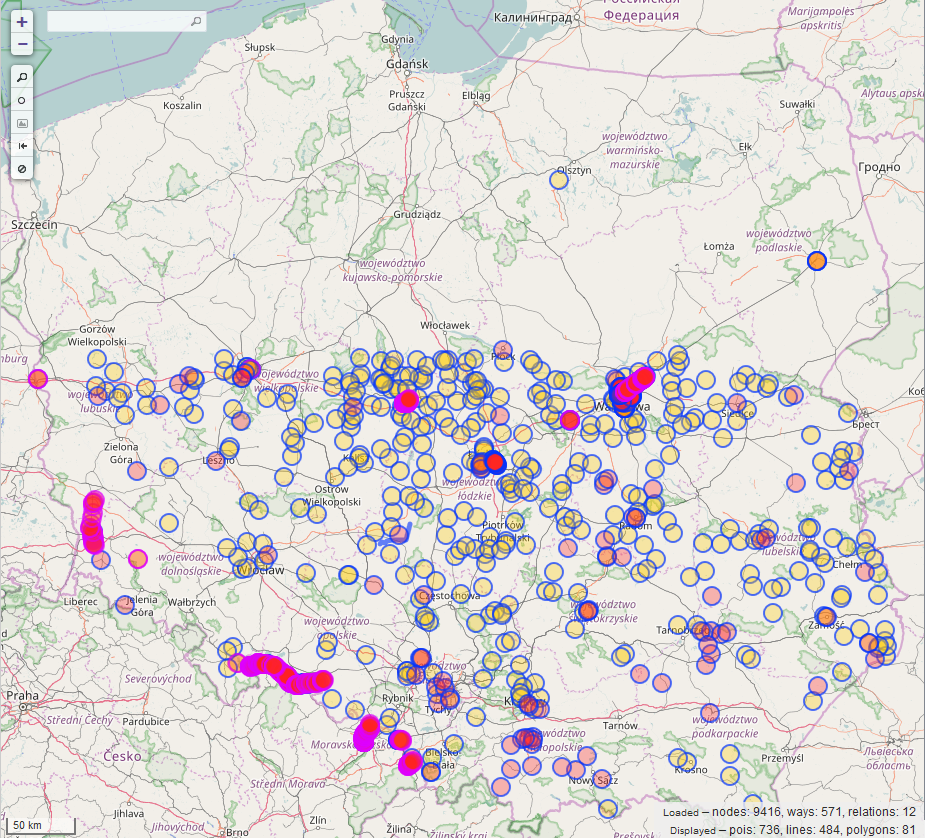Image resolution: width=925 pixels, height=838 pixels.
Task: Click the search magnifier in the search box
Action: (x=196, y=21)
